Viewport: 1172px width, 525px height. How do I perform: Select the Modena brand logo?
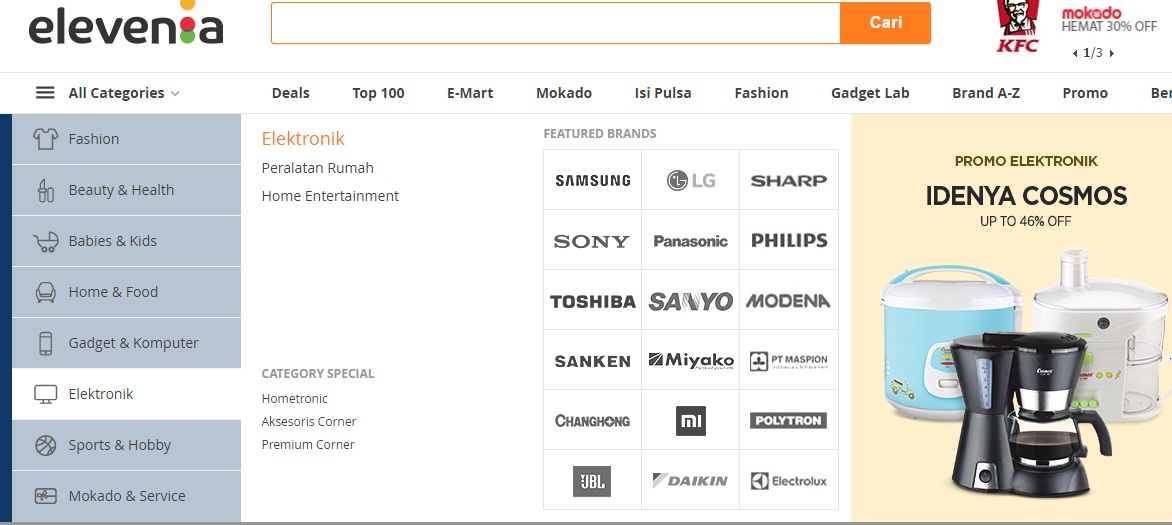pos(788,301)
